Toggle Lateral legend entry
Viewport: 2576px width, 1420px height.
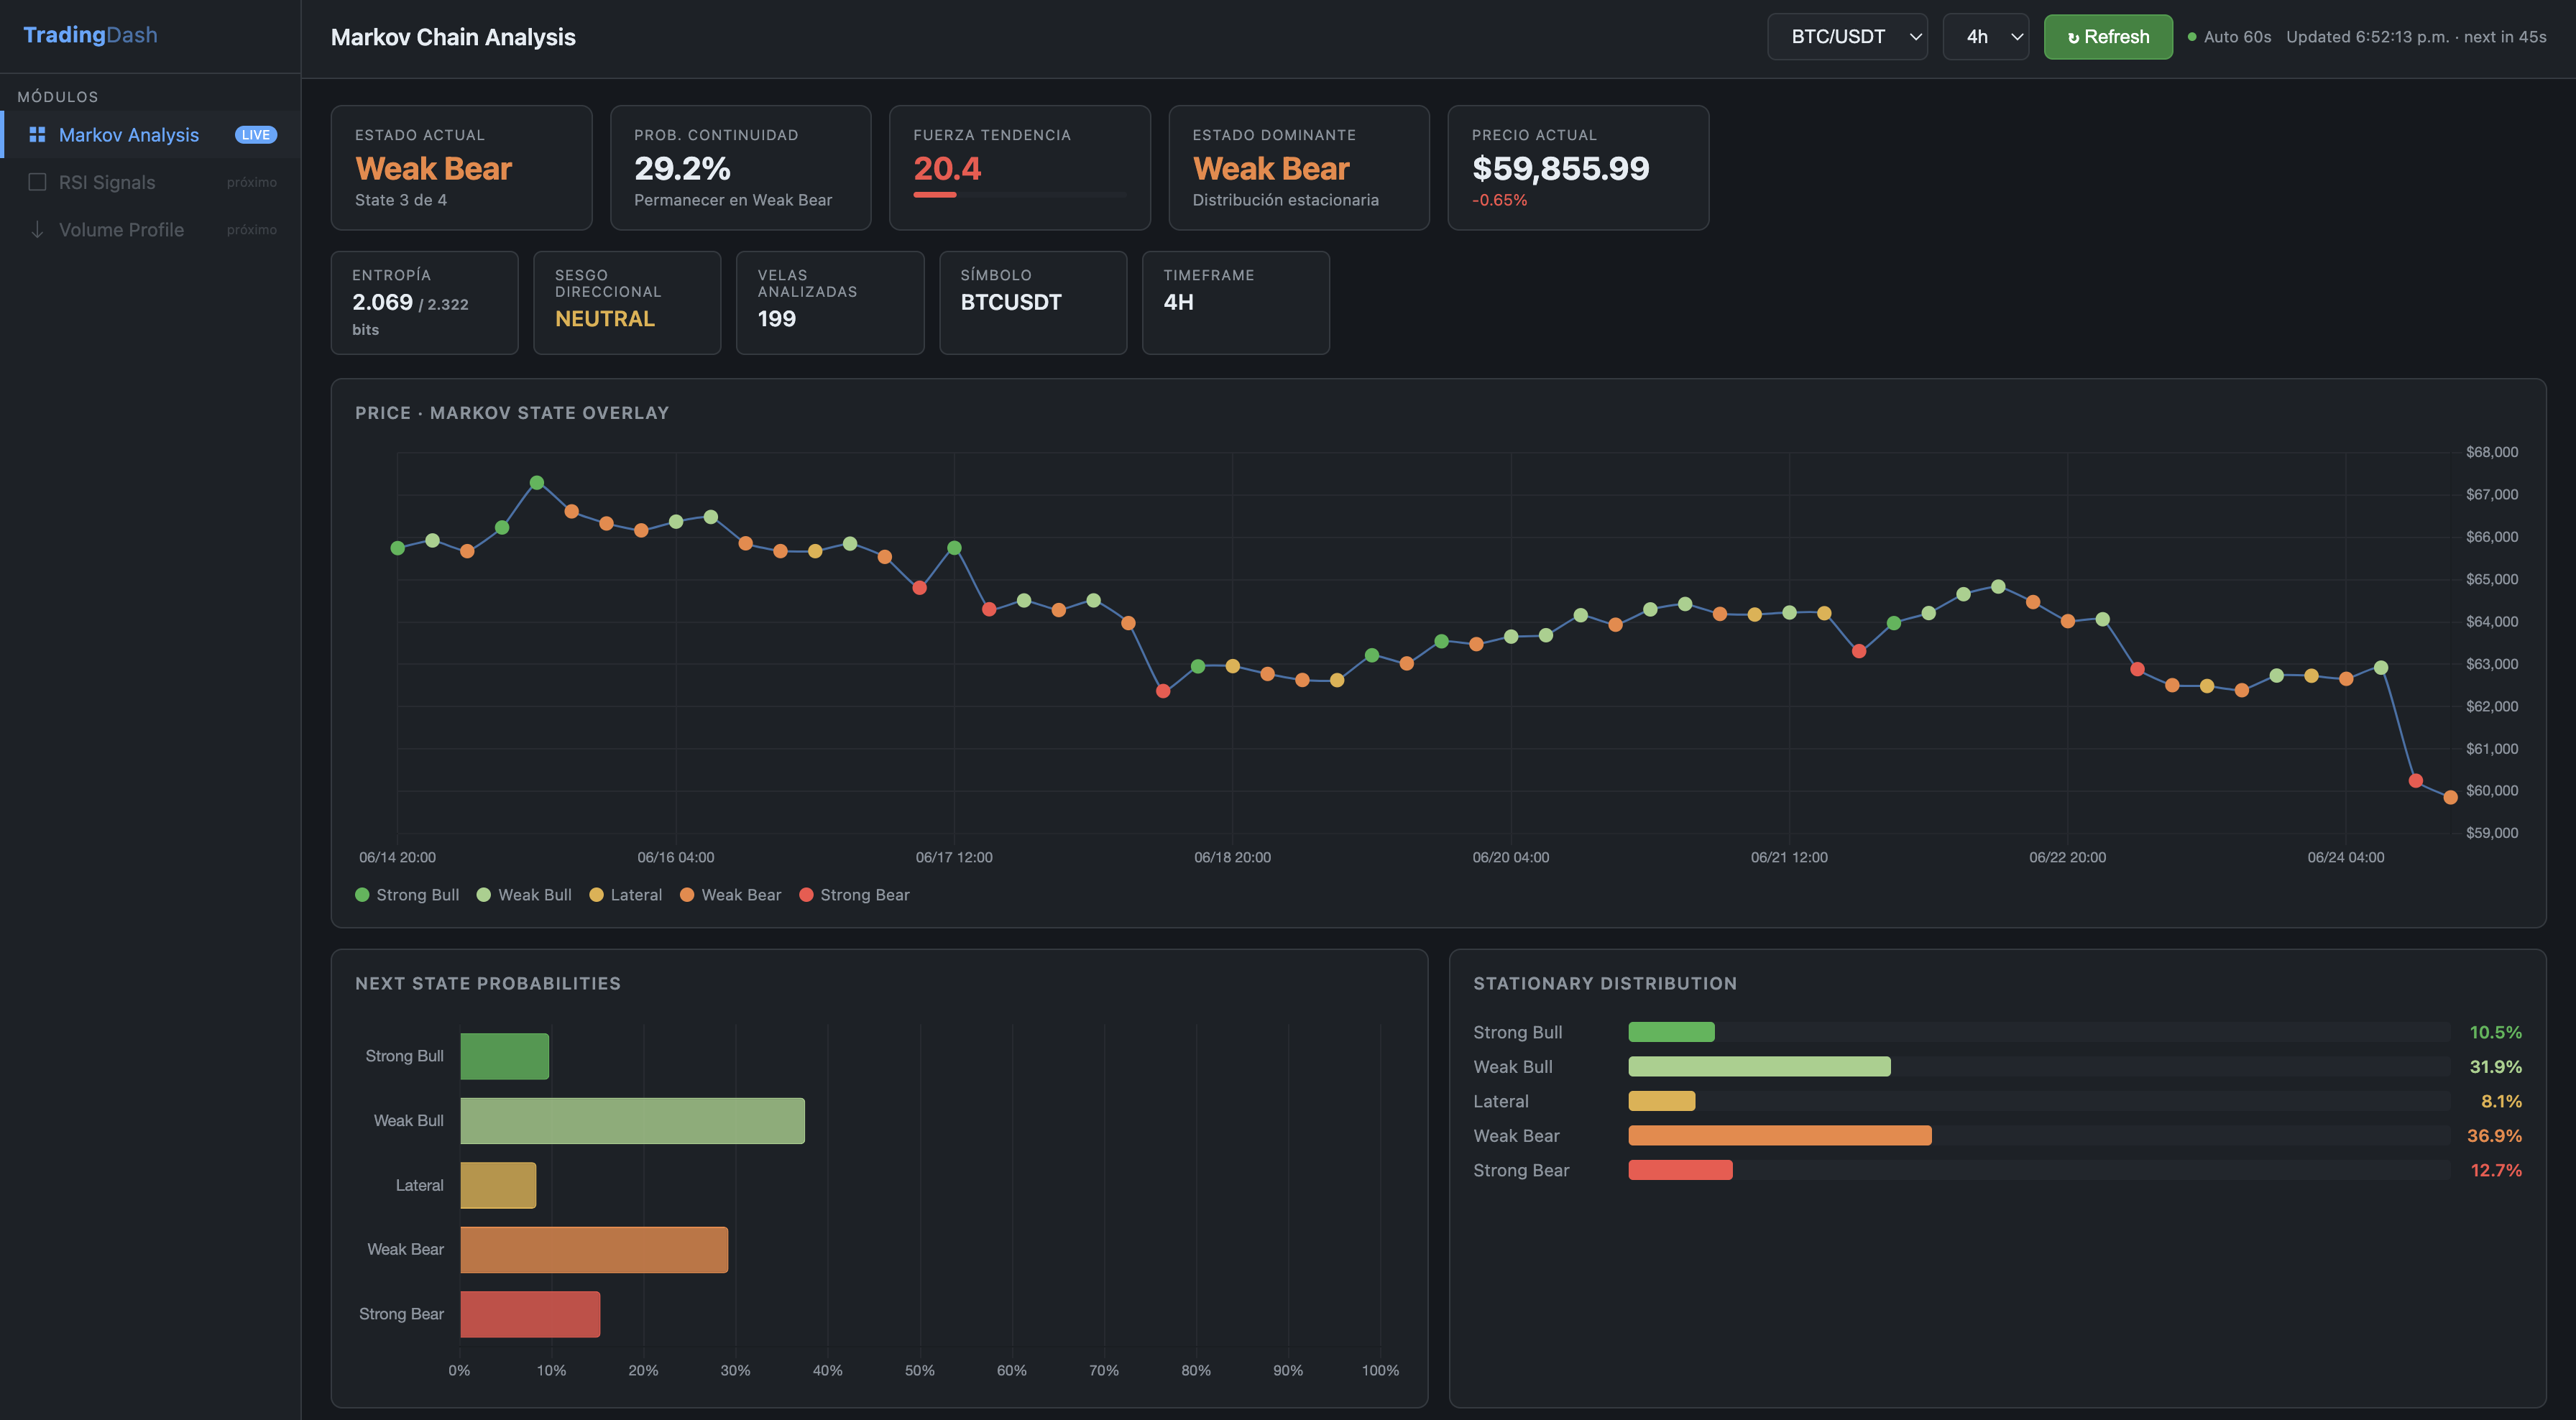[626, 895]
